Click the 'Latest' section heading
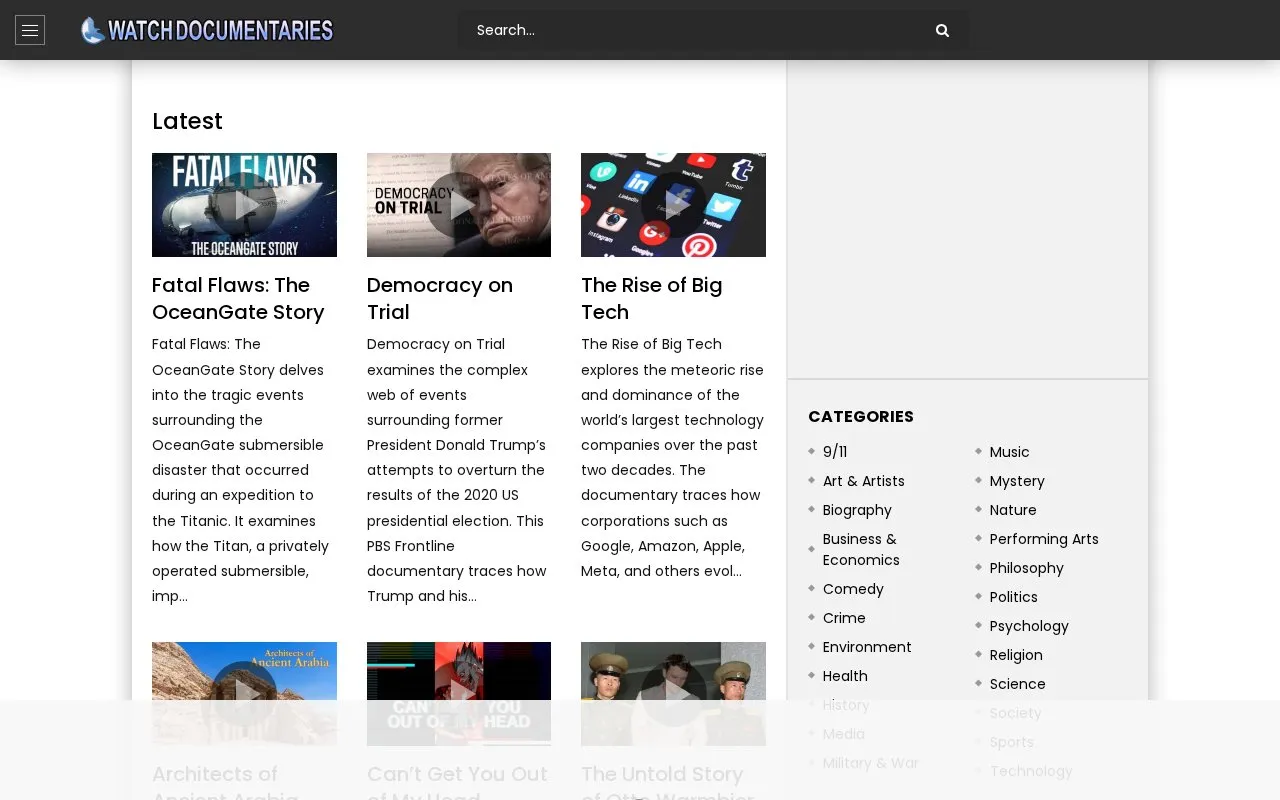The height and width of the screenshot is (800, 1280). (187, 121)
